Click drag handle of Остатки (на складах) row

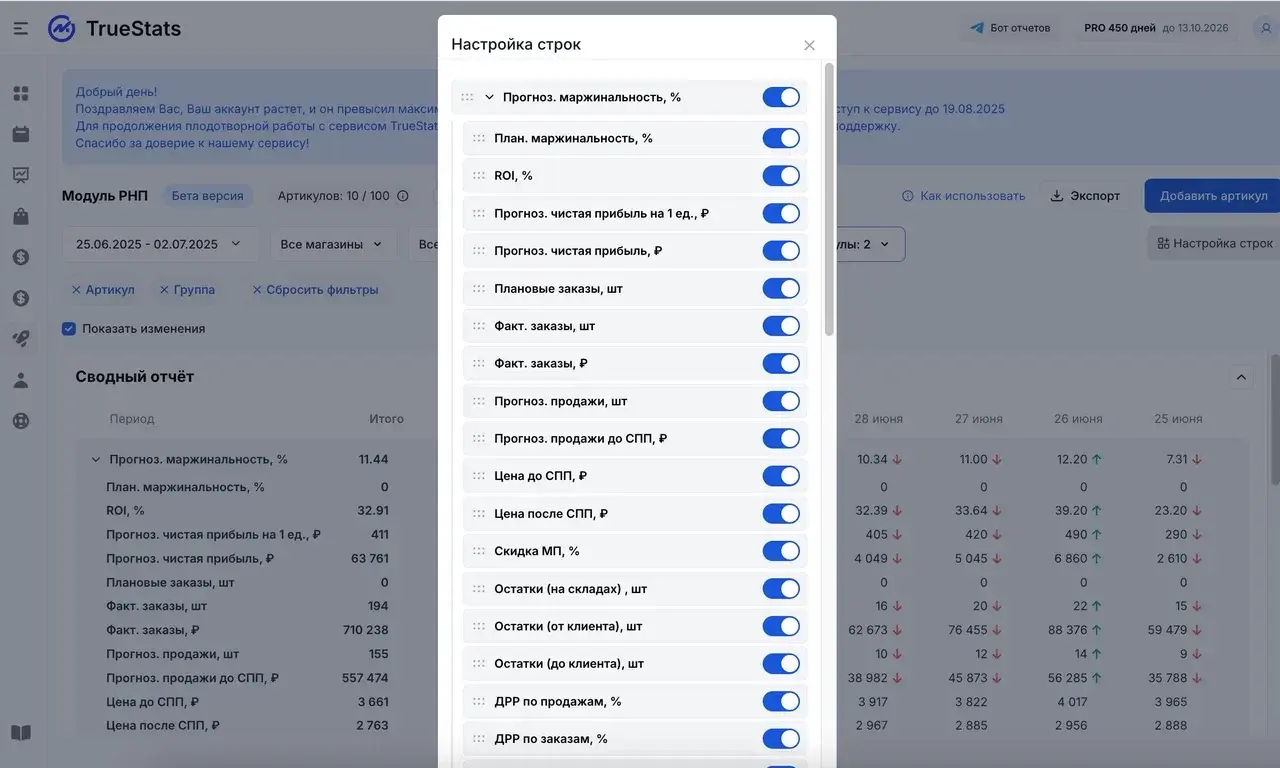pos(479,589)
